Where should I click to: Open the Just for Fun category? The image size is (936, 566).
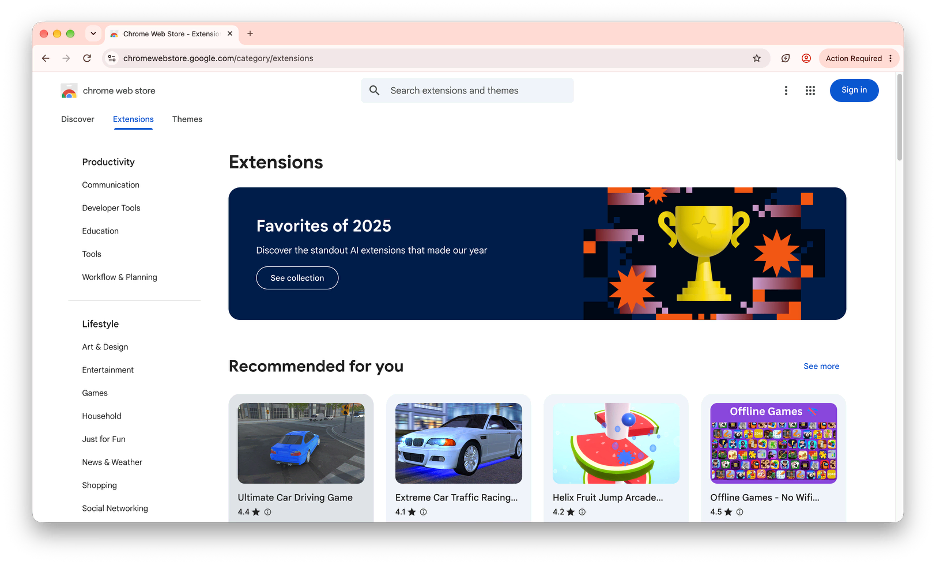click(104, 439)
